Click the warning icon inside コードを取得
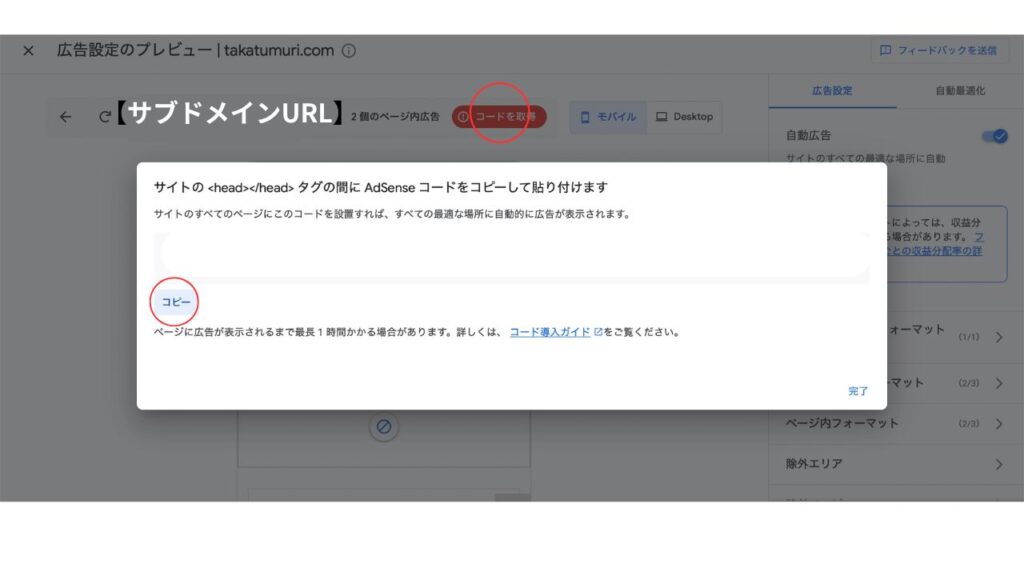The width and height of the screenshot is (1024, 576). [462, 117]
